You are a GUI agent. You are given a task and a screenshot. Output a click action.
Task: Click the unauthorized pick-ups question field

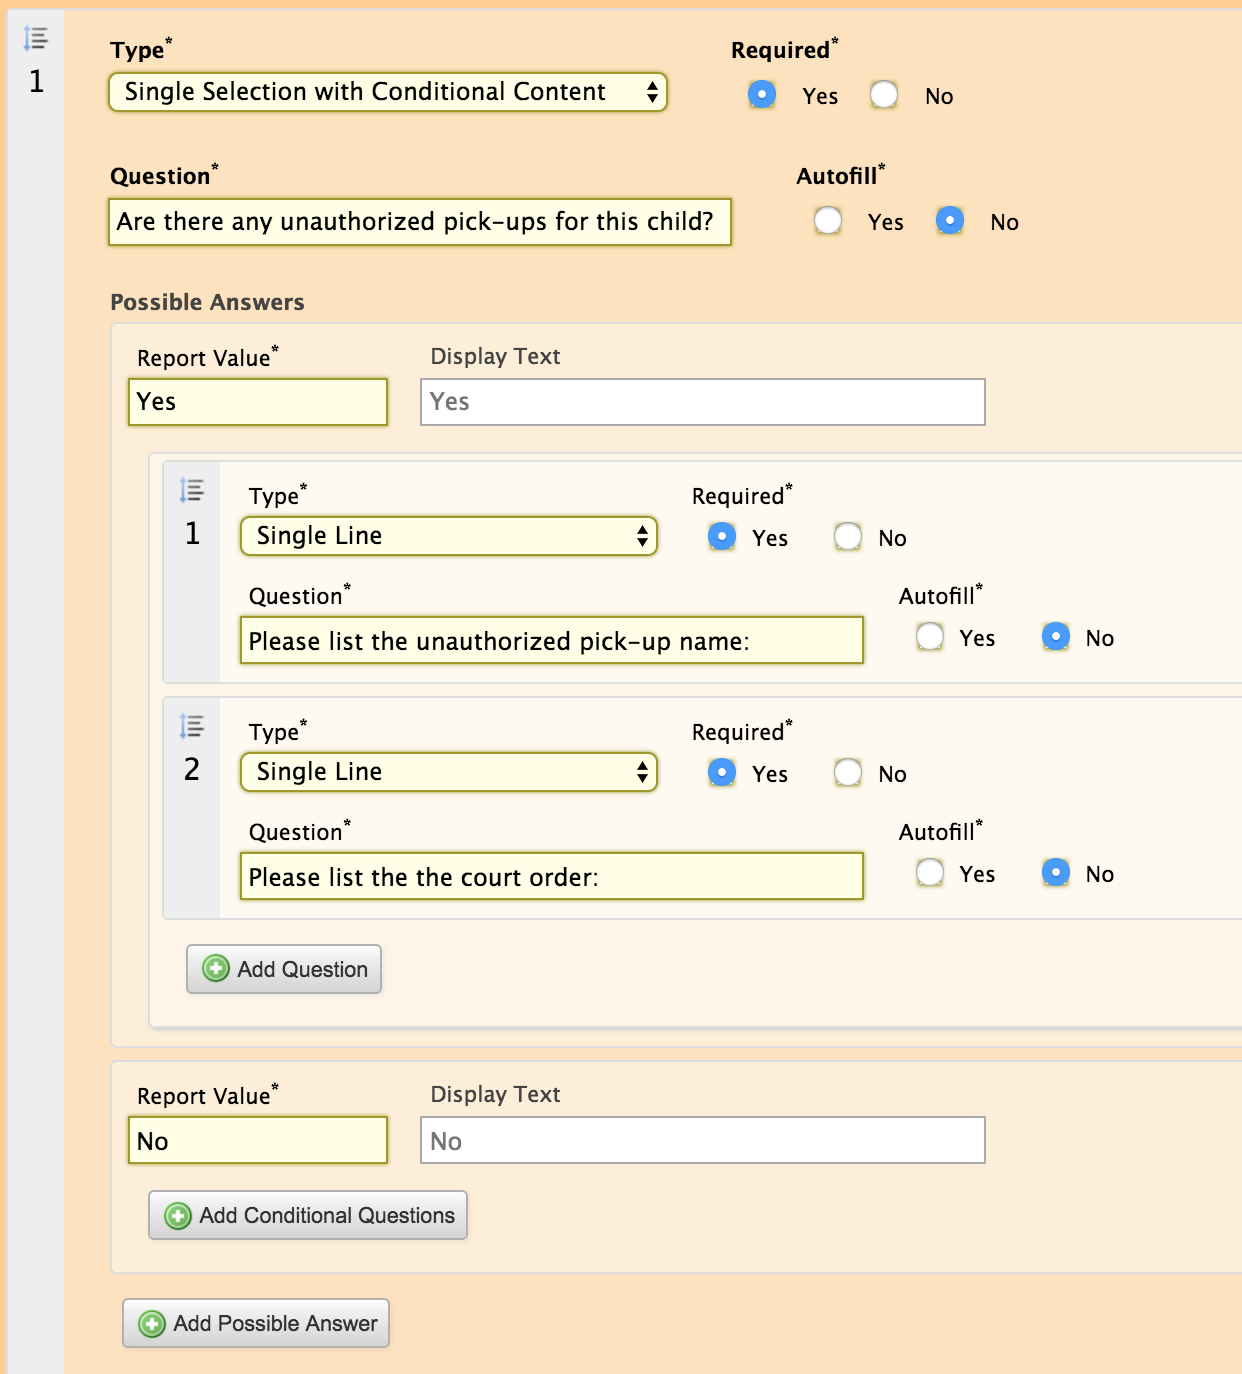(420, 222)
